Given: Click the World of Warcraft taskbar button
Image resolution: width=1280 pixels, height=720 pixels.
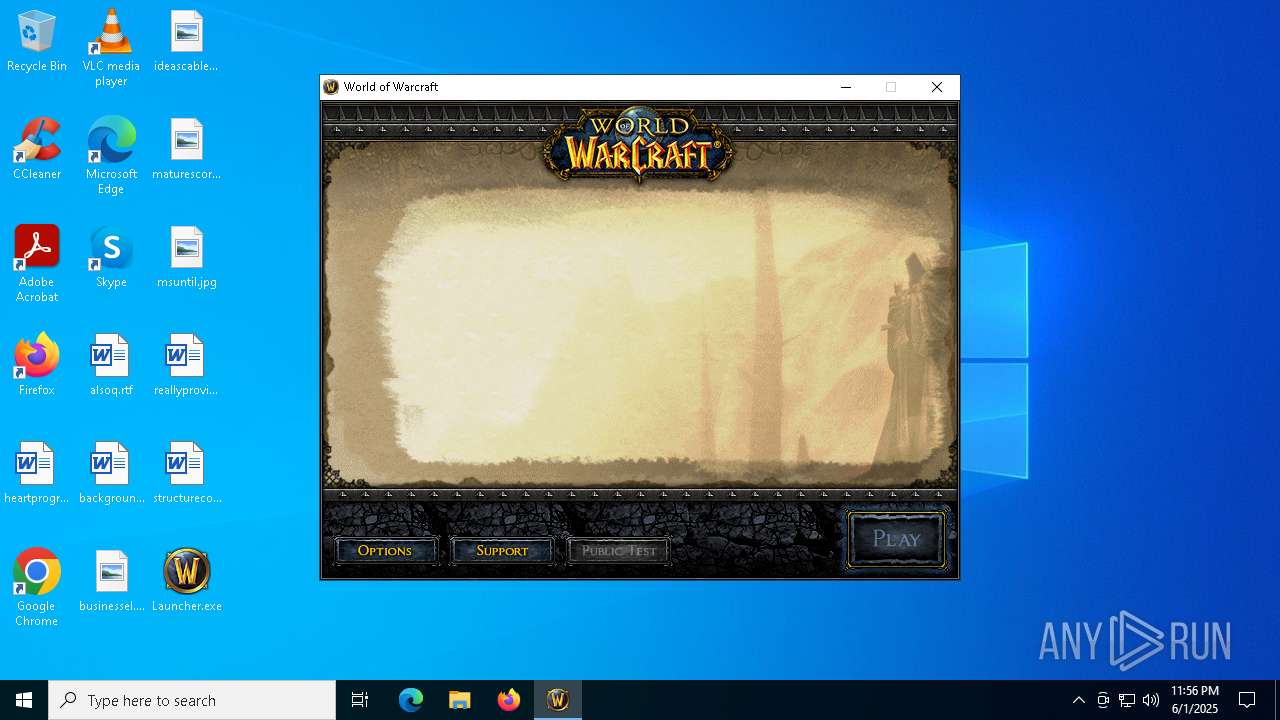Looking at the screenshot, I should [558, 700].
